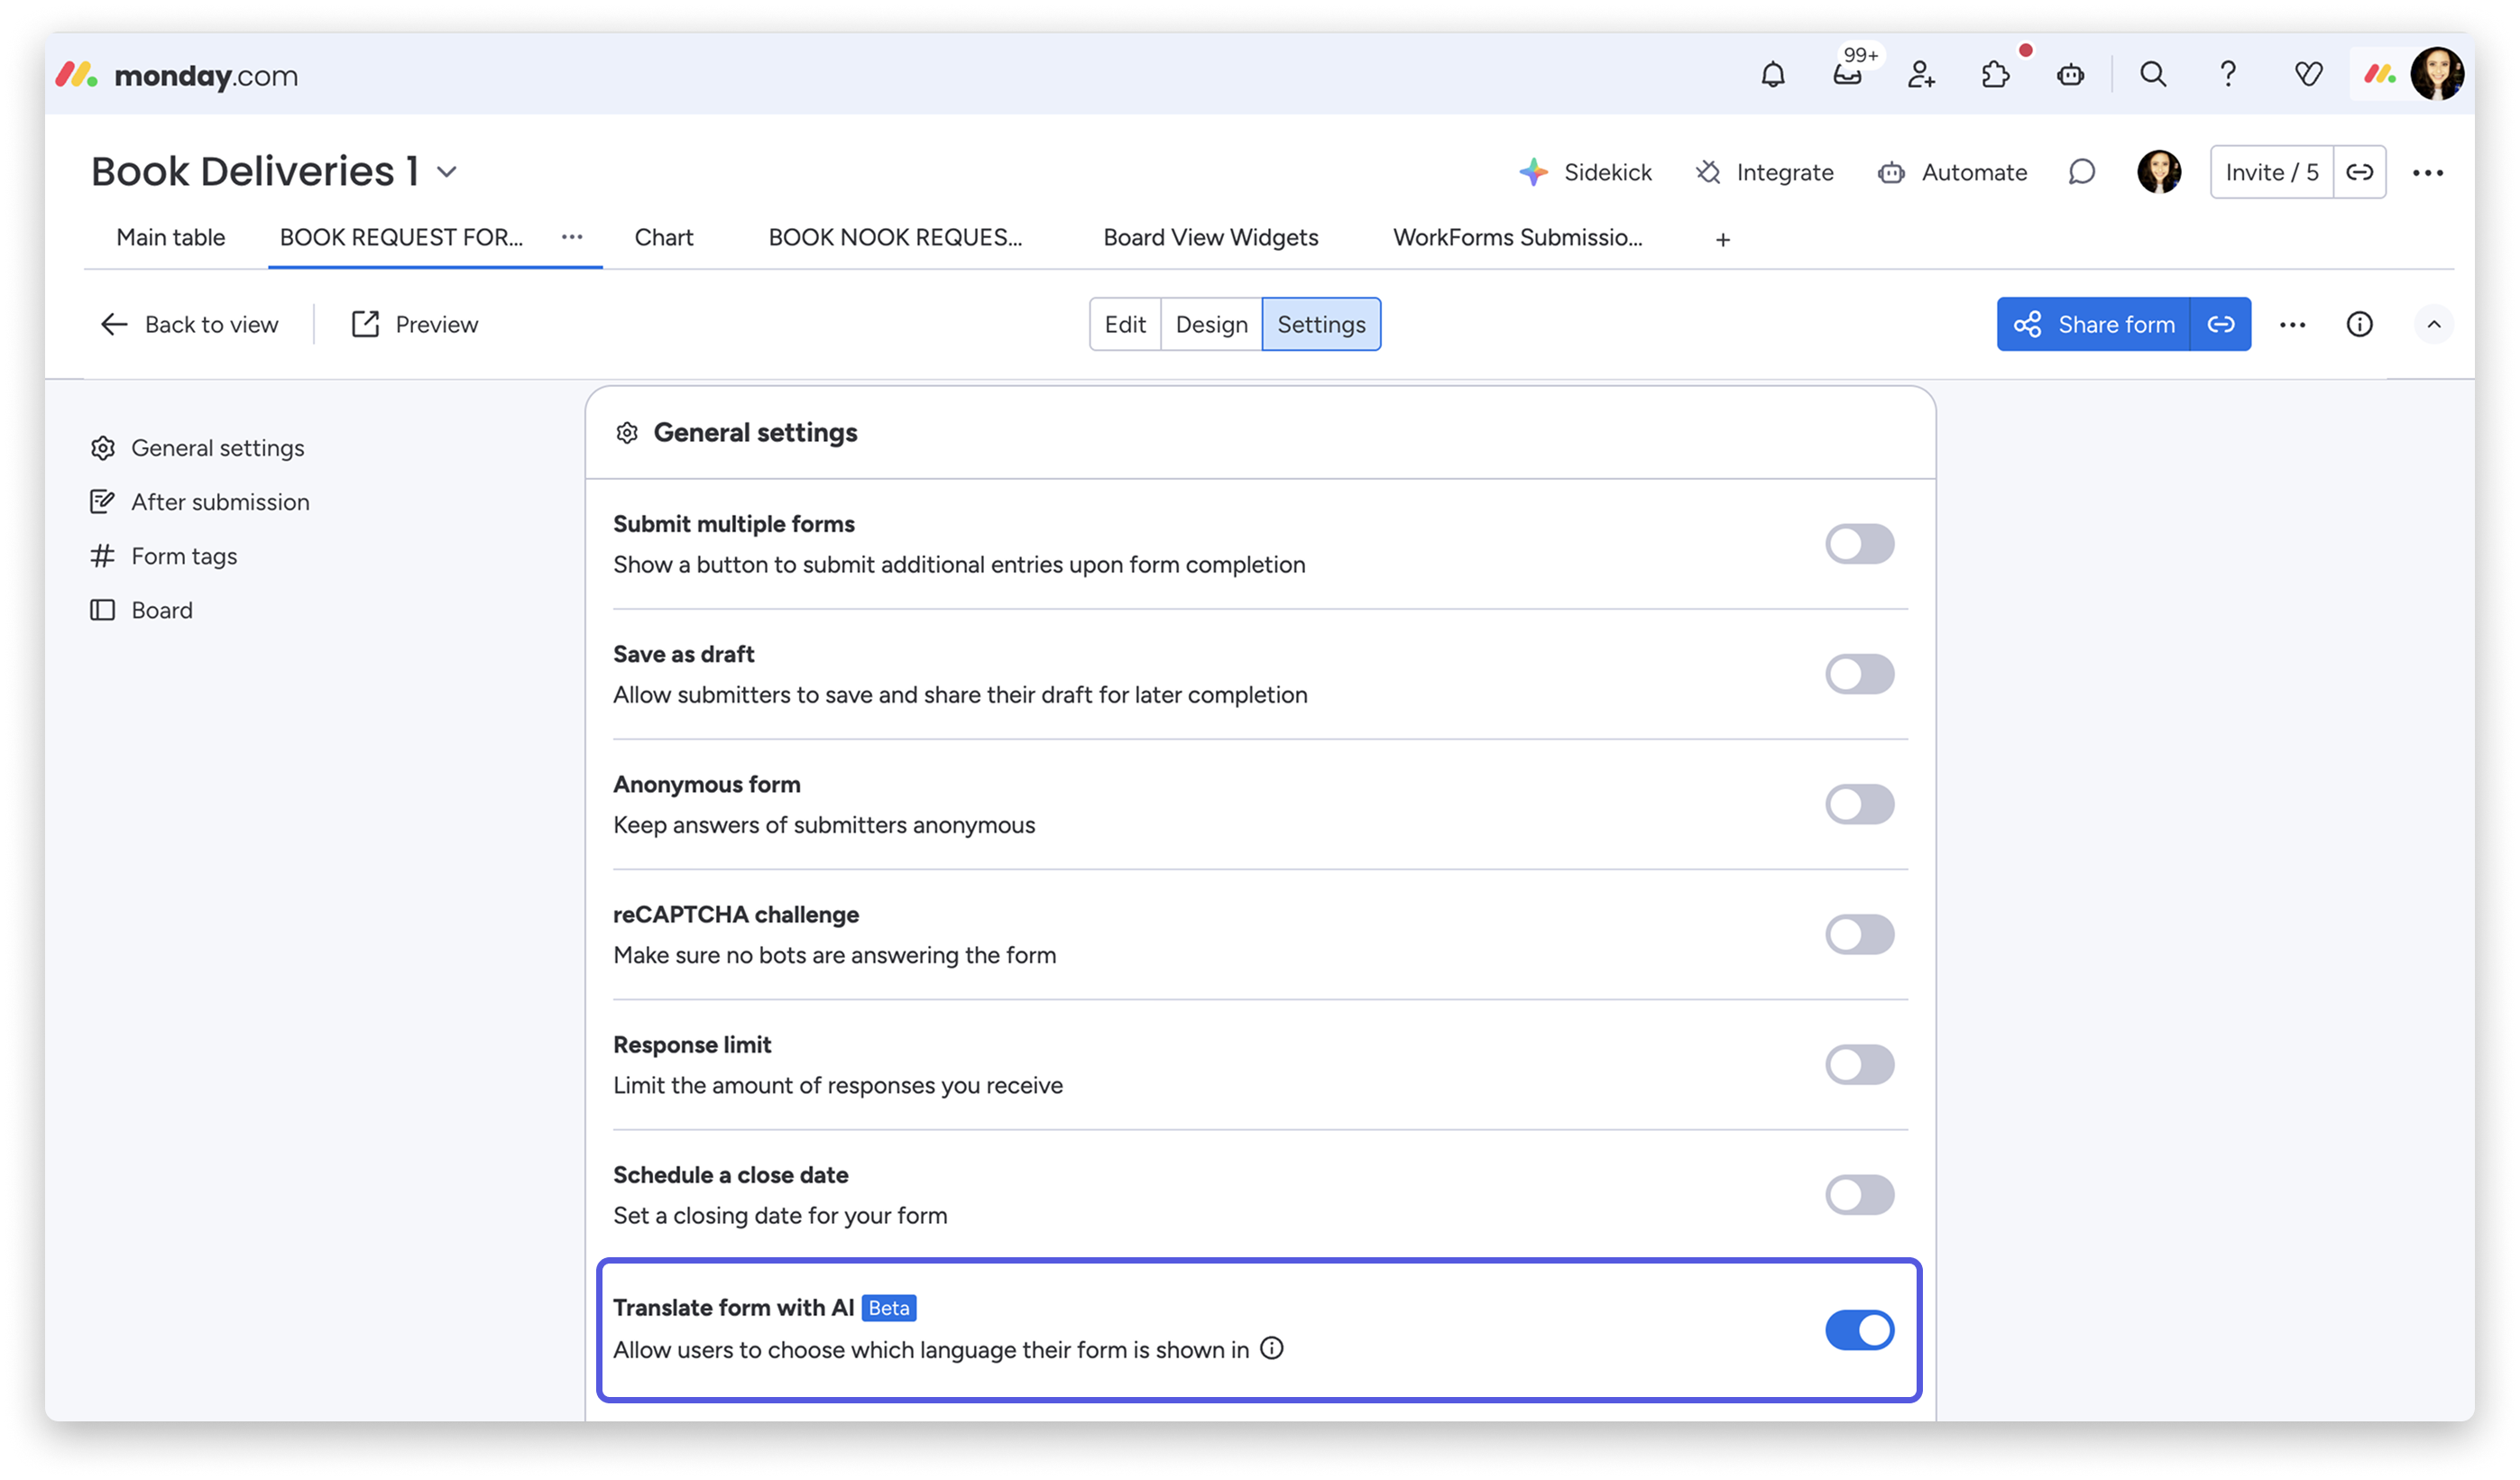Open After submission settings section
This screenshot has width=2520, height=1480.
pos(199,502)
